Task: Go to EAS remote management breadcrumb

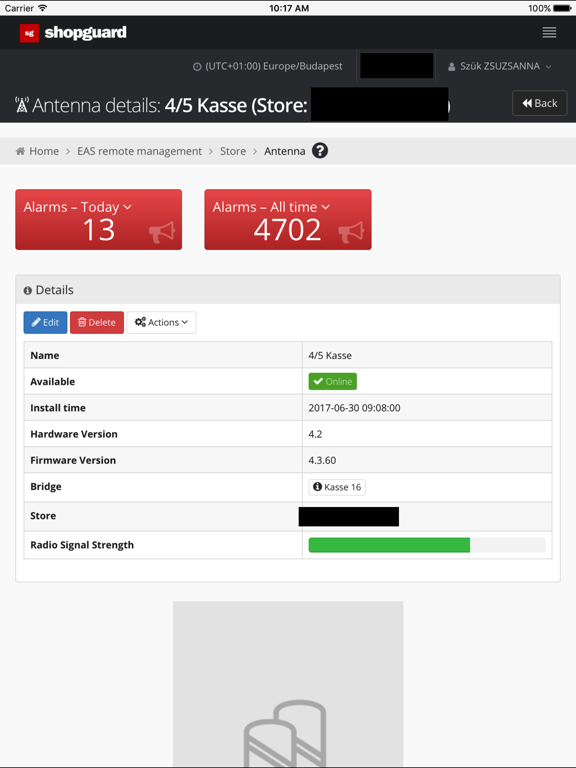Action: [139, 151]
